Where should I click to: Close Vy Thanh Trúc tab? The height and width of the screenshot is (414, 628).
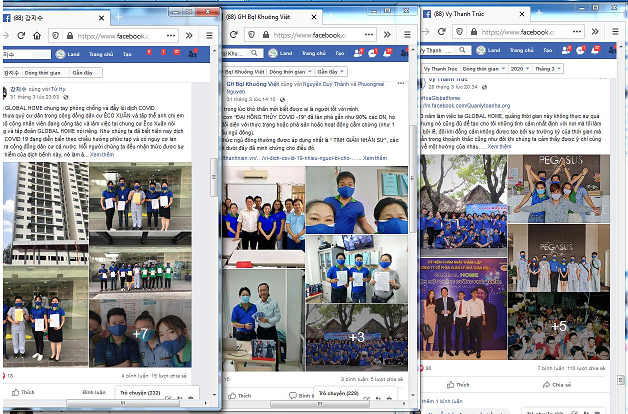tap(522, 14)
